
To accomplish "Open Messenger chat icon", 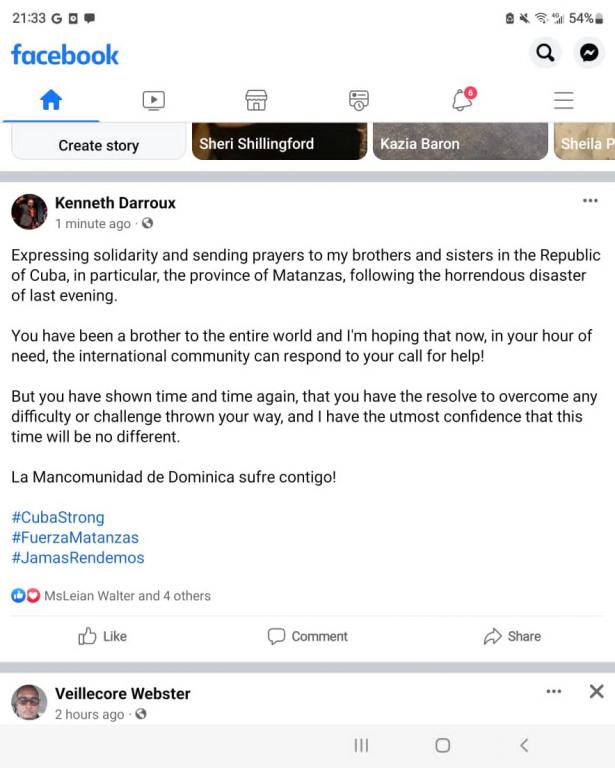I will [x=589, y=52].
